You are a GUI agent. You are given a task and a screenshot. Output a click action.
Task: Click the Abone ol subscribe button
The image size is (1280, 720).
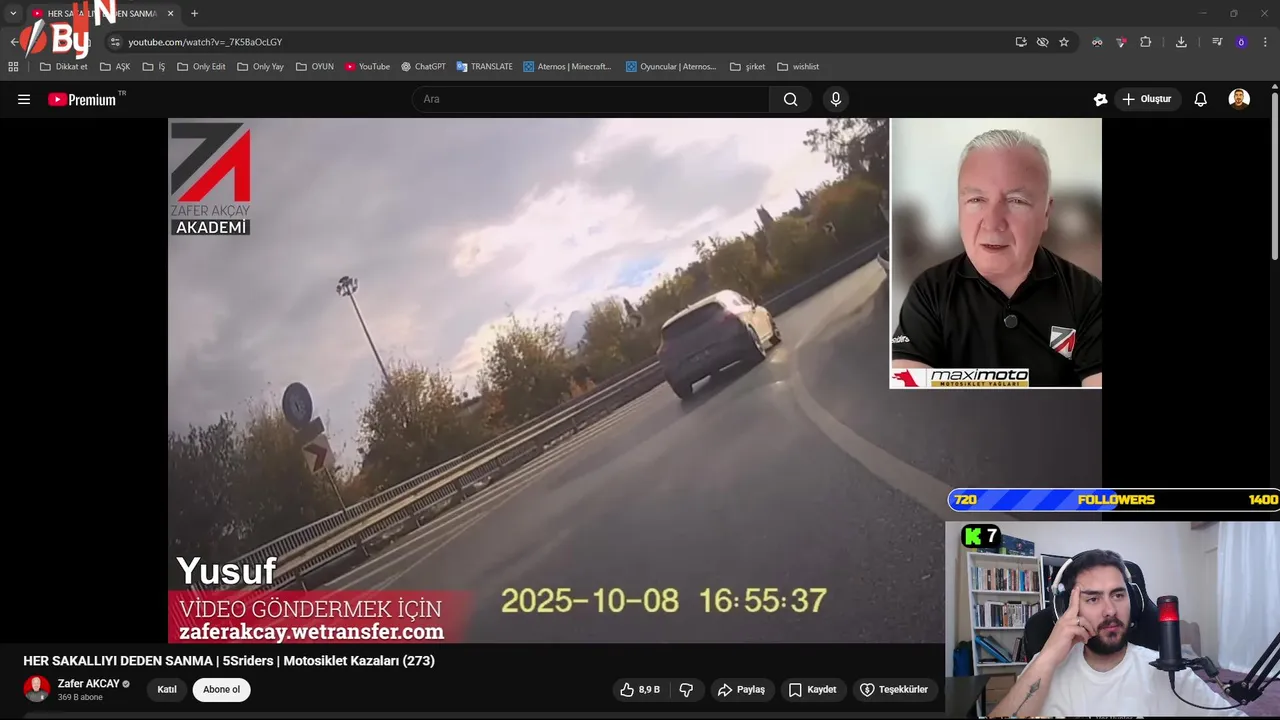(x=222, y=690)
